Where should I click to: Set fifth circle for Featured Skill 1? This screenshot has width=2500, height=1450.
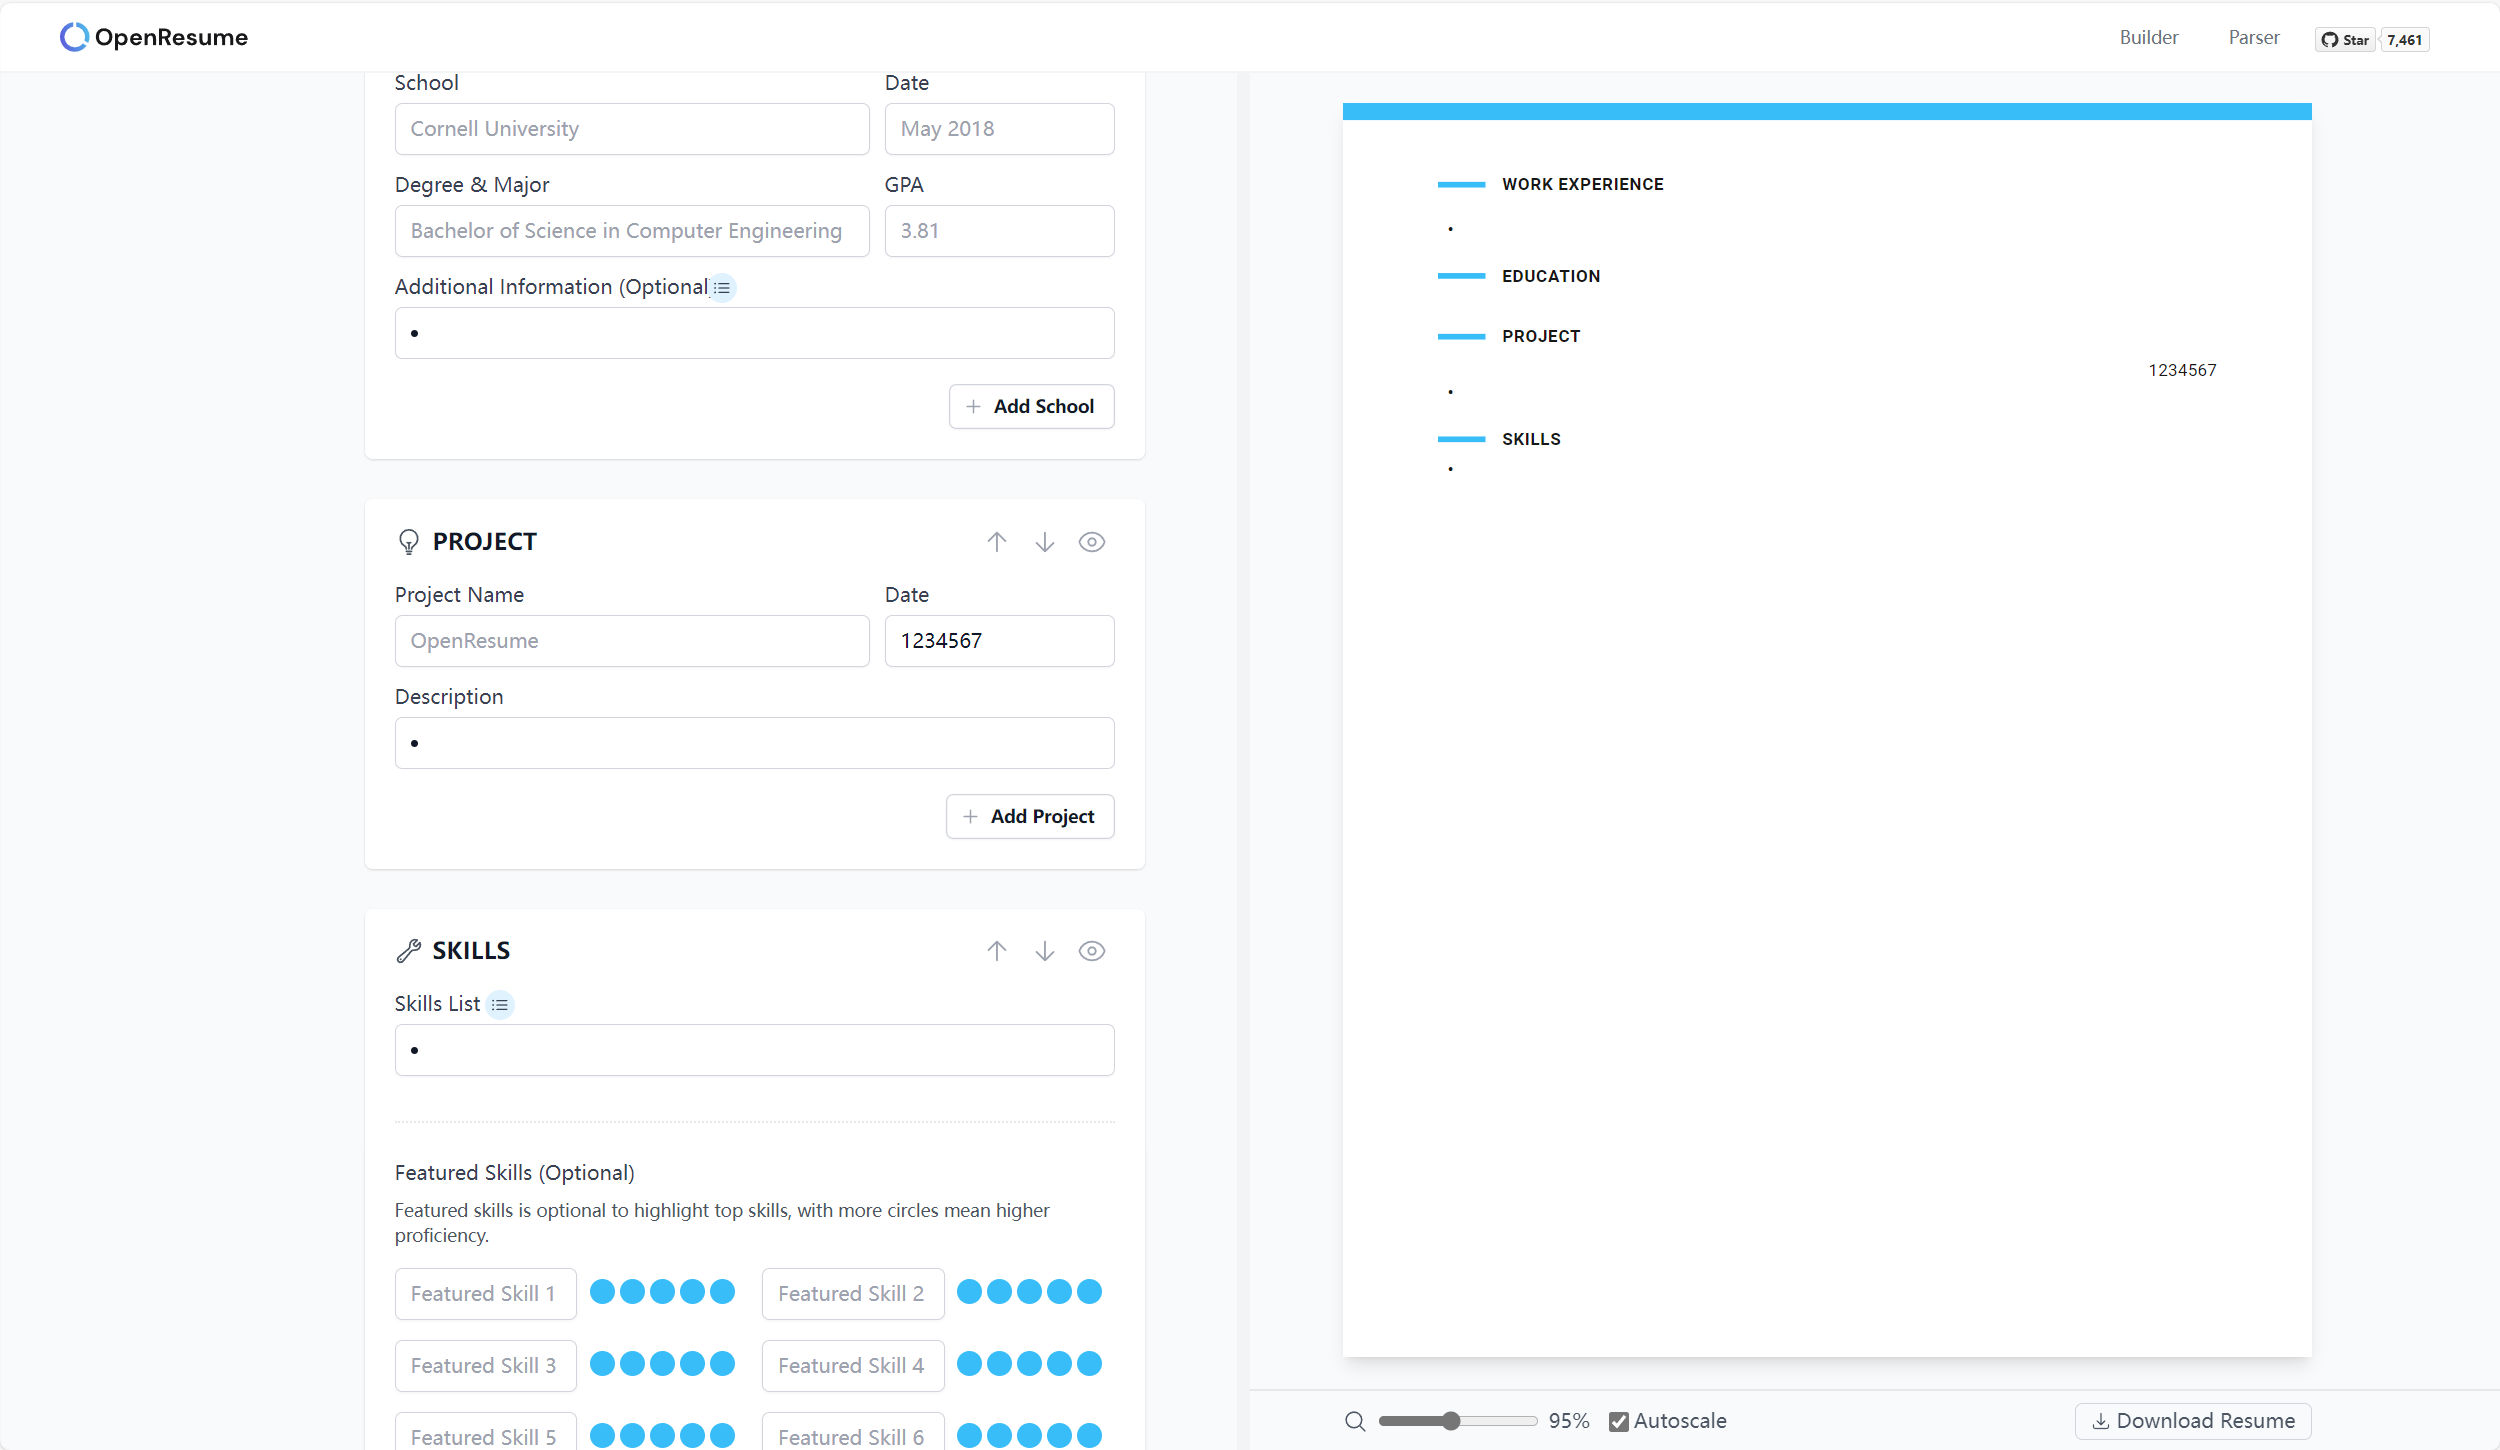722,1292
